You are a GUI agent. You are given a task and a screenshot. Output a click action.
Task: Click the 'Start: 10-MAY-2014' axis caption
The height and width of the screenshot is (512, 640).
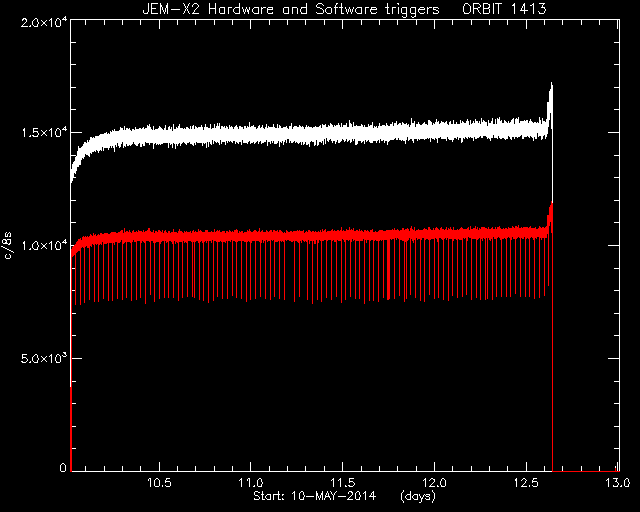point(314,496)
